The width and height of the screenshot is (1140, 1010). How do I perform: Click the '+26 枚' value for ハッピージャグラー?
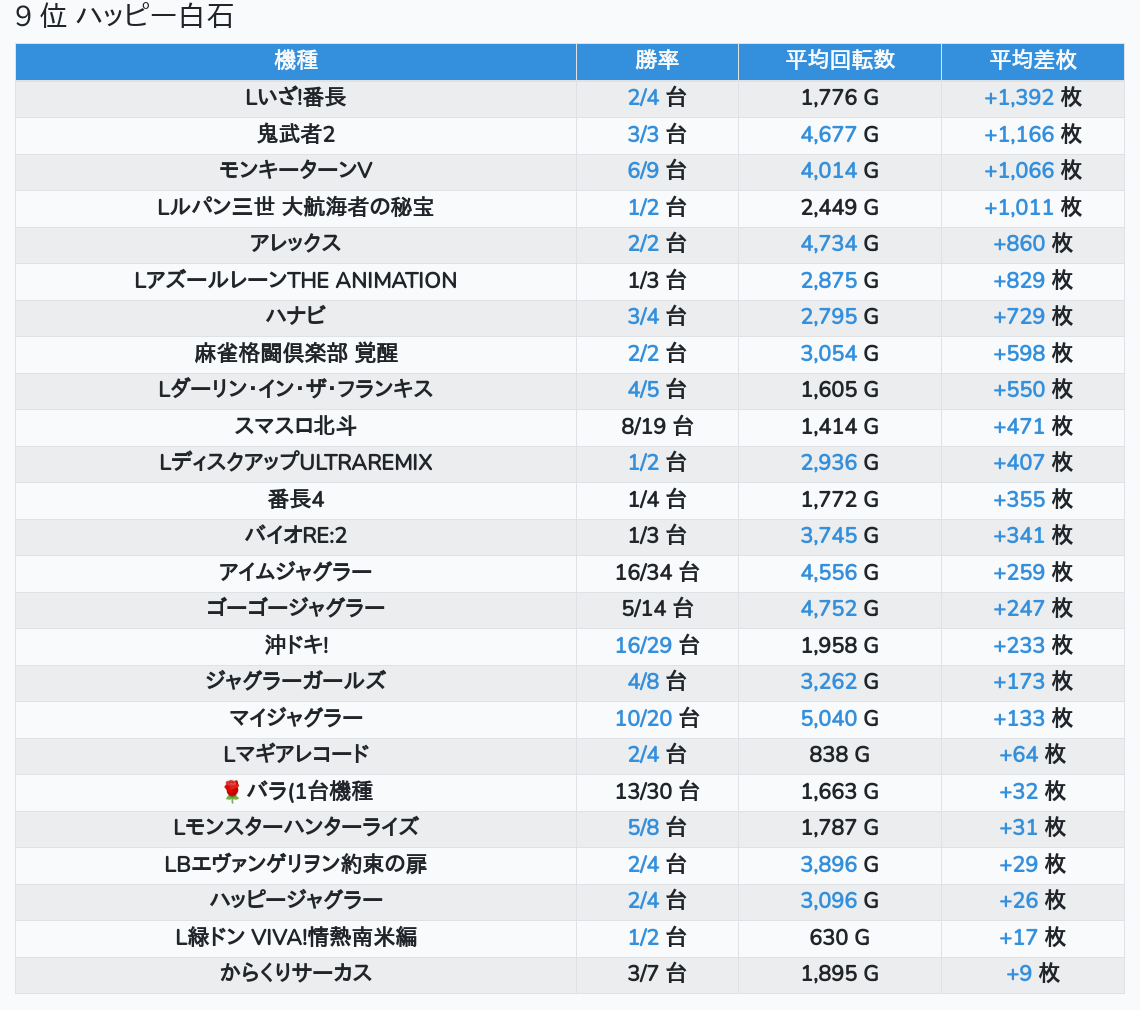click(1032, 901)
